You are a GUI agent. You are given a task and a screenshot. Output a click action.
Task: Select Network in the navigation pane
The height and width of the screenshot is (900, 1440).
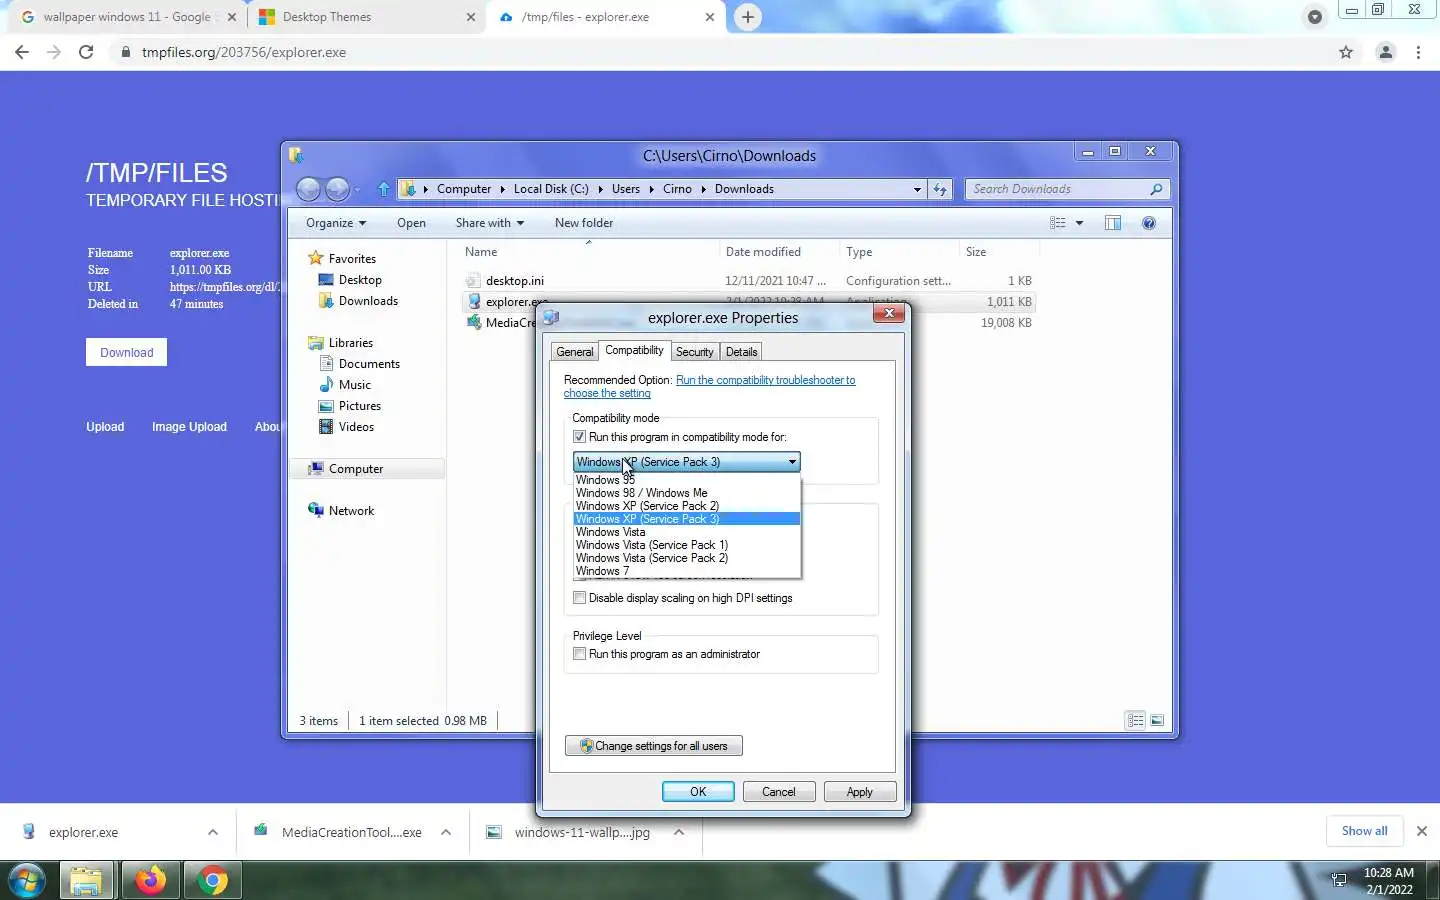351,511
